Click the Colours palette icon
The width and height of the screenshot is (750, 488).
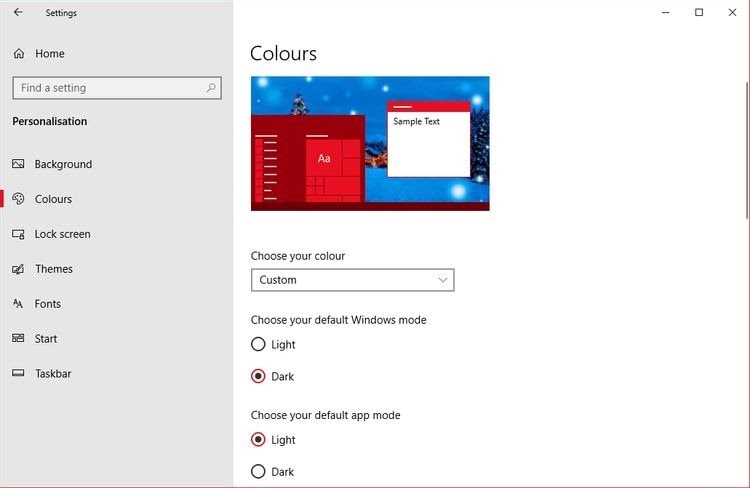coord(18,199)
